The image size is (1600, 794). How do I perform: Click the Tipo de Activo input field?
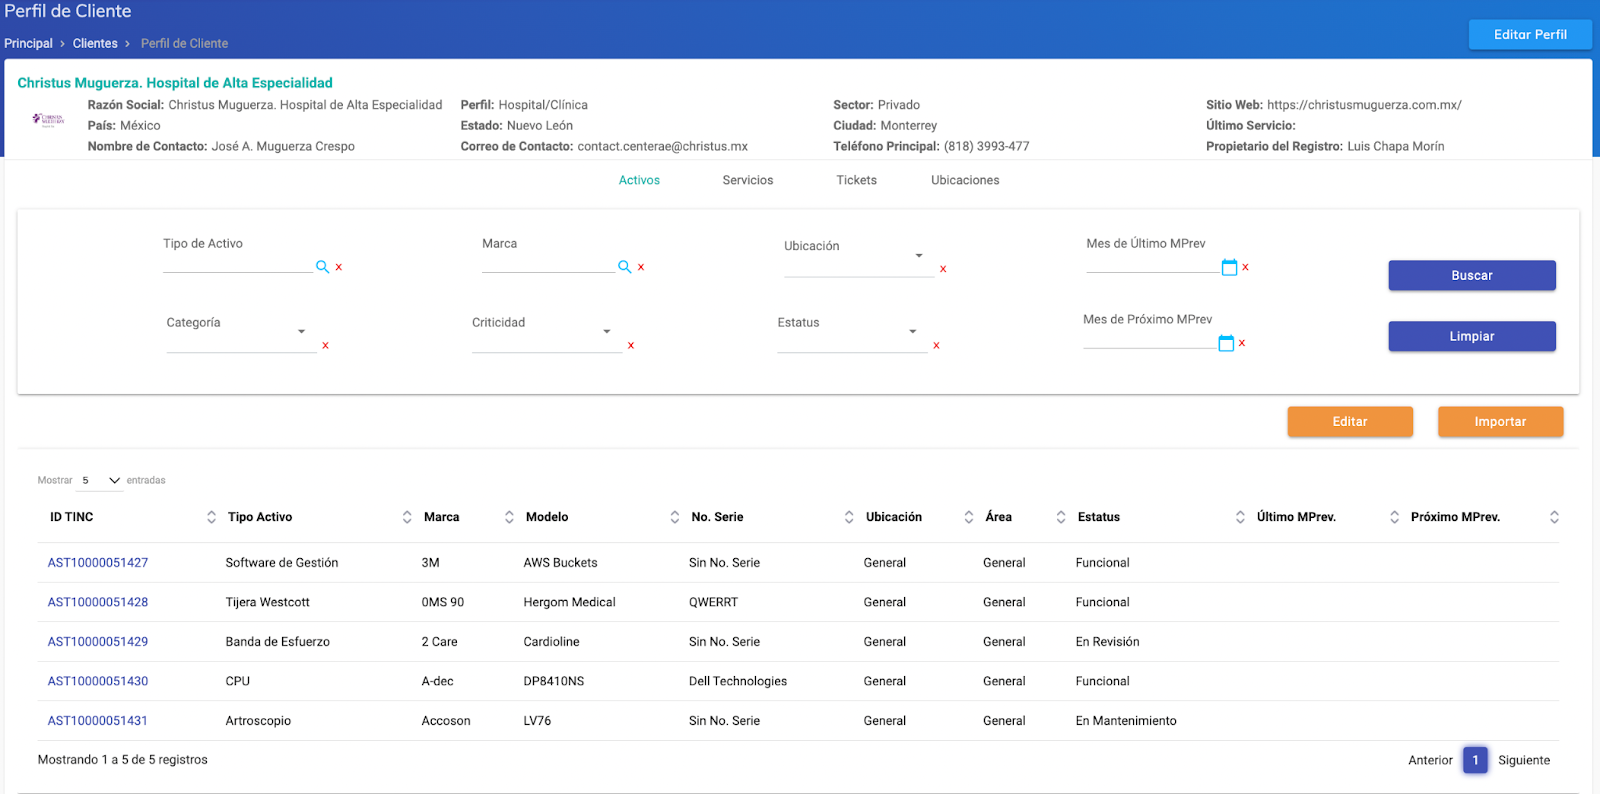[x=237, y=265]
